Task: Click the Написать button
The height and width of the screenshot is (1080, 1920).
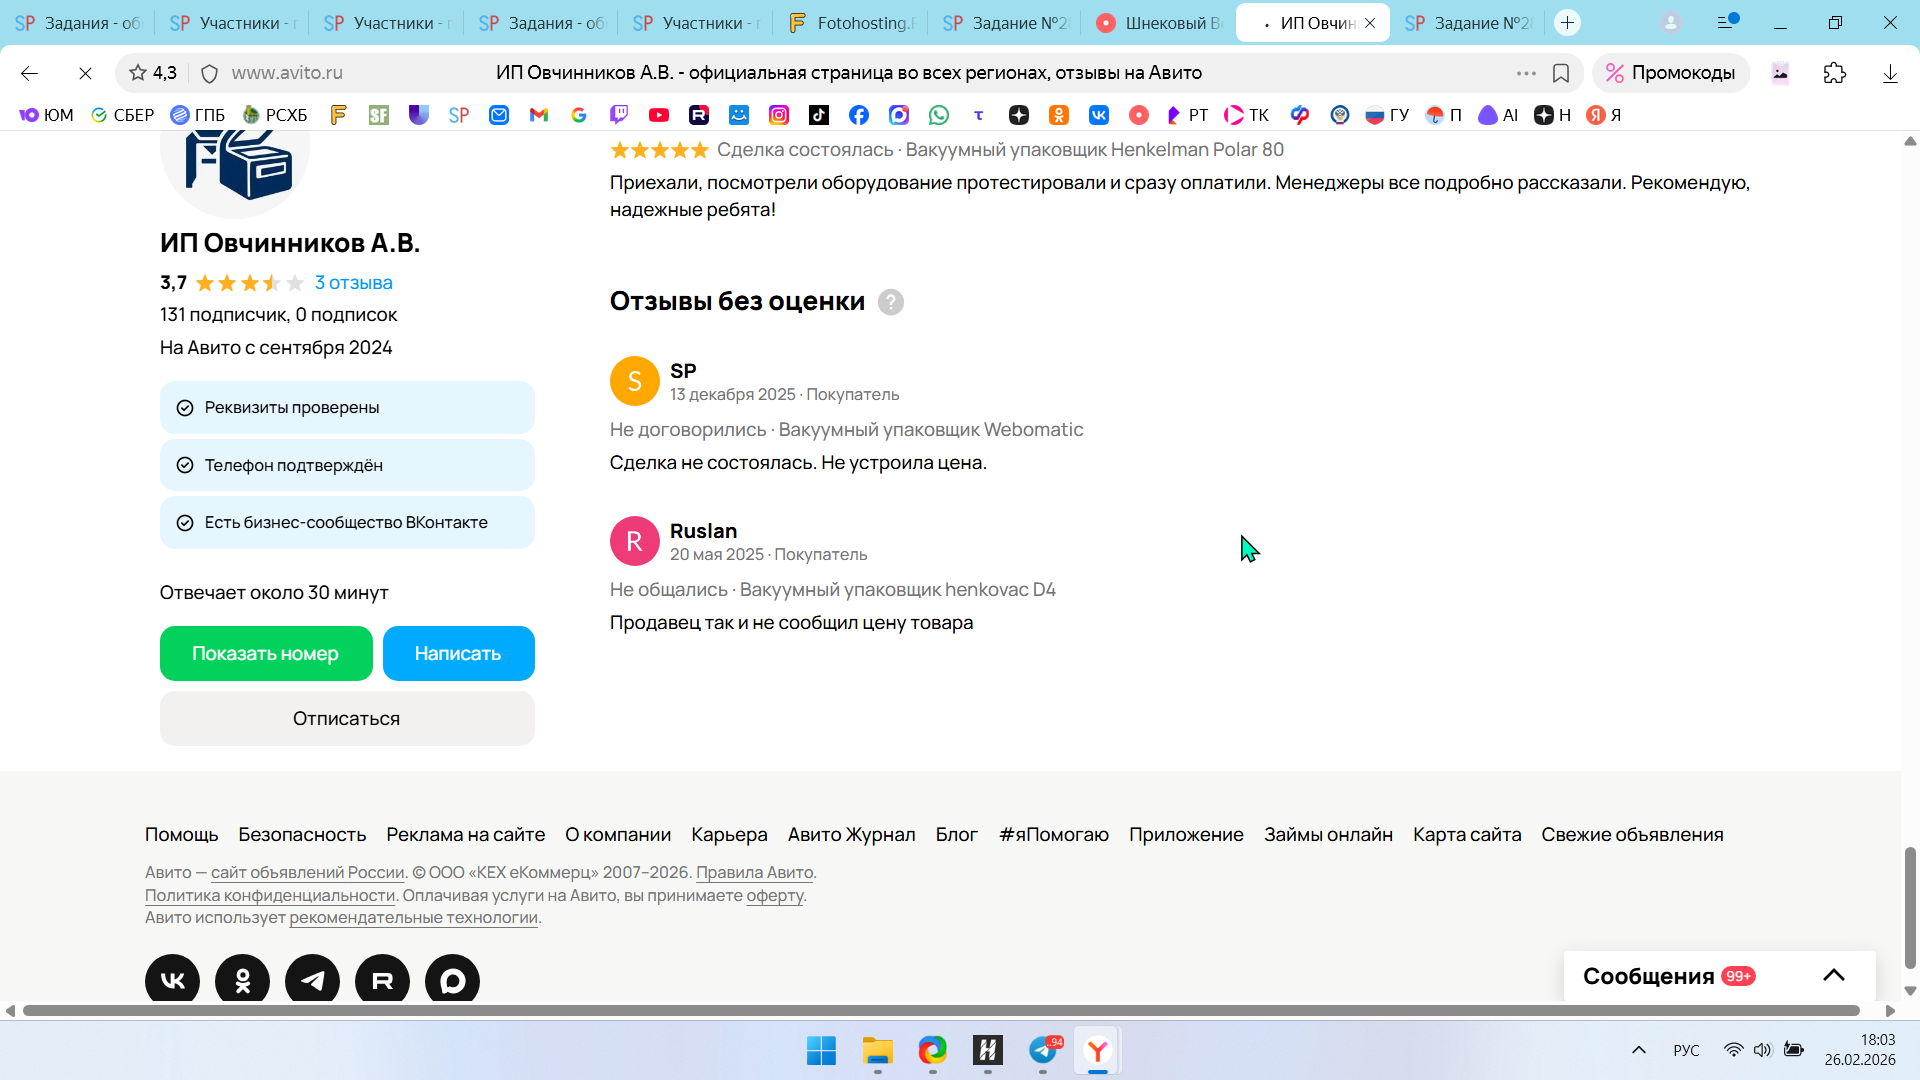Action: pyautogui.click(x=458, y=653)
